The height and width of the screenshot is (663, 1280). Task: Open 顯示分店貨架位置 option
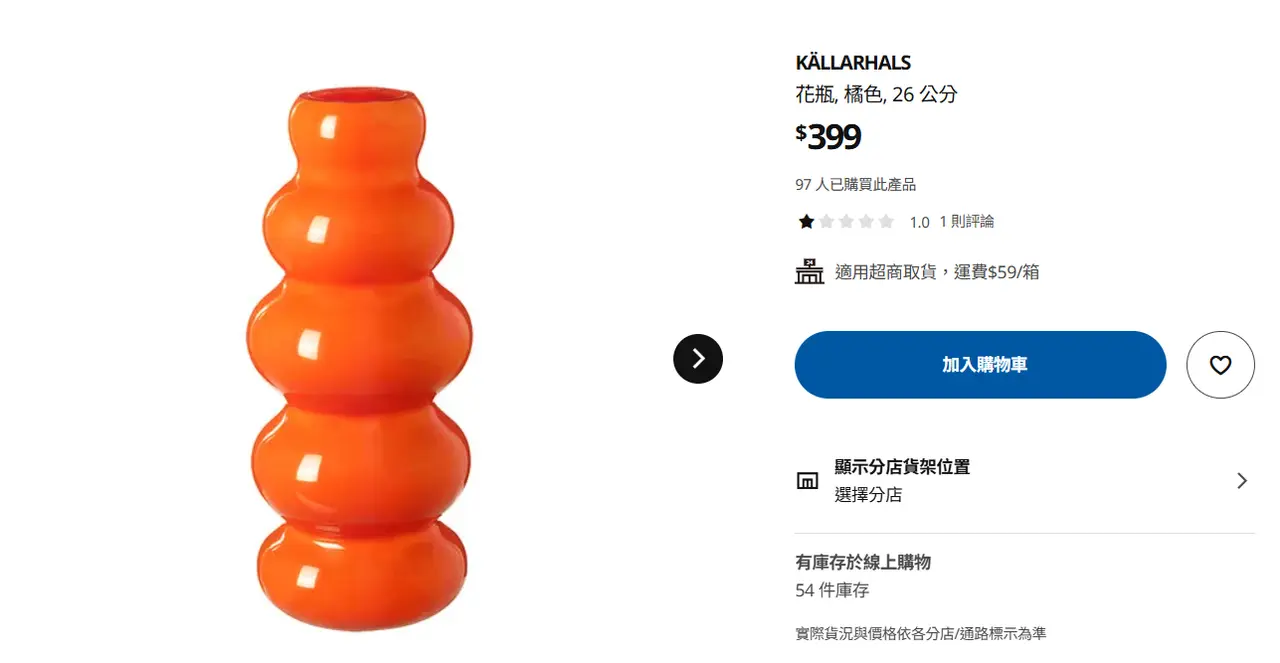[x=902, y=467]
